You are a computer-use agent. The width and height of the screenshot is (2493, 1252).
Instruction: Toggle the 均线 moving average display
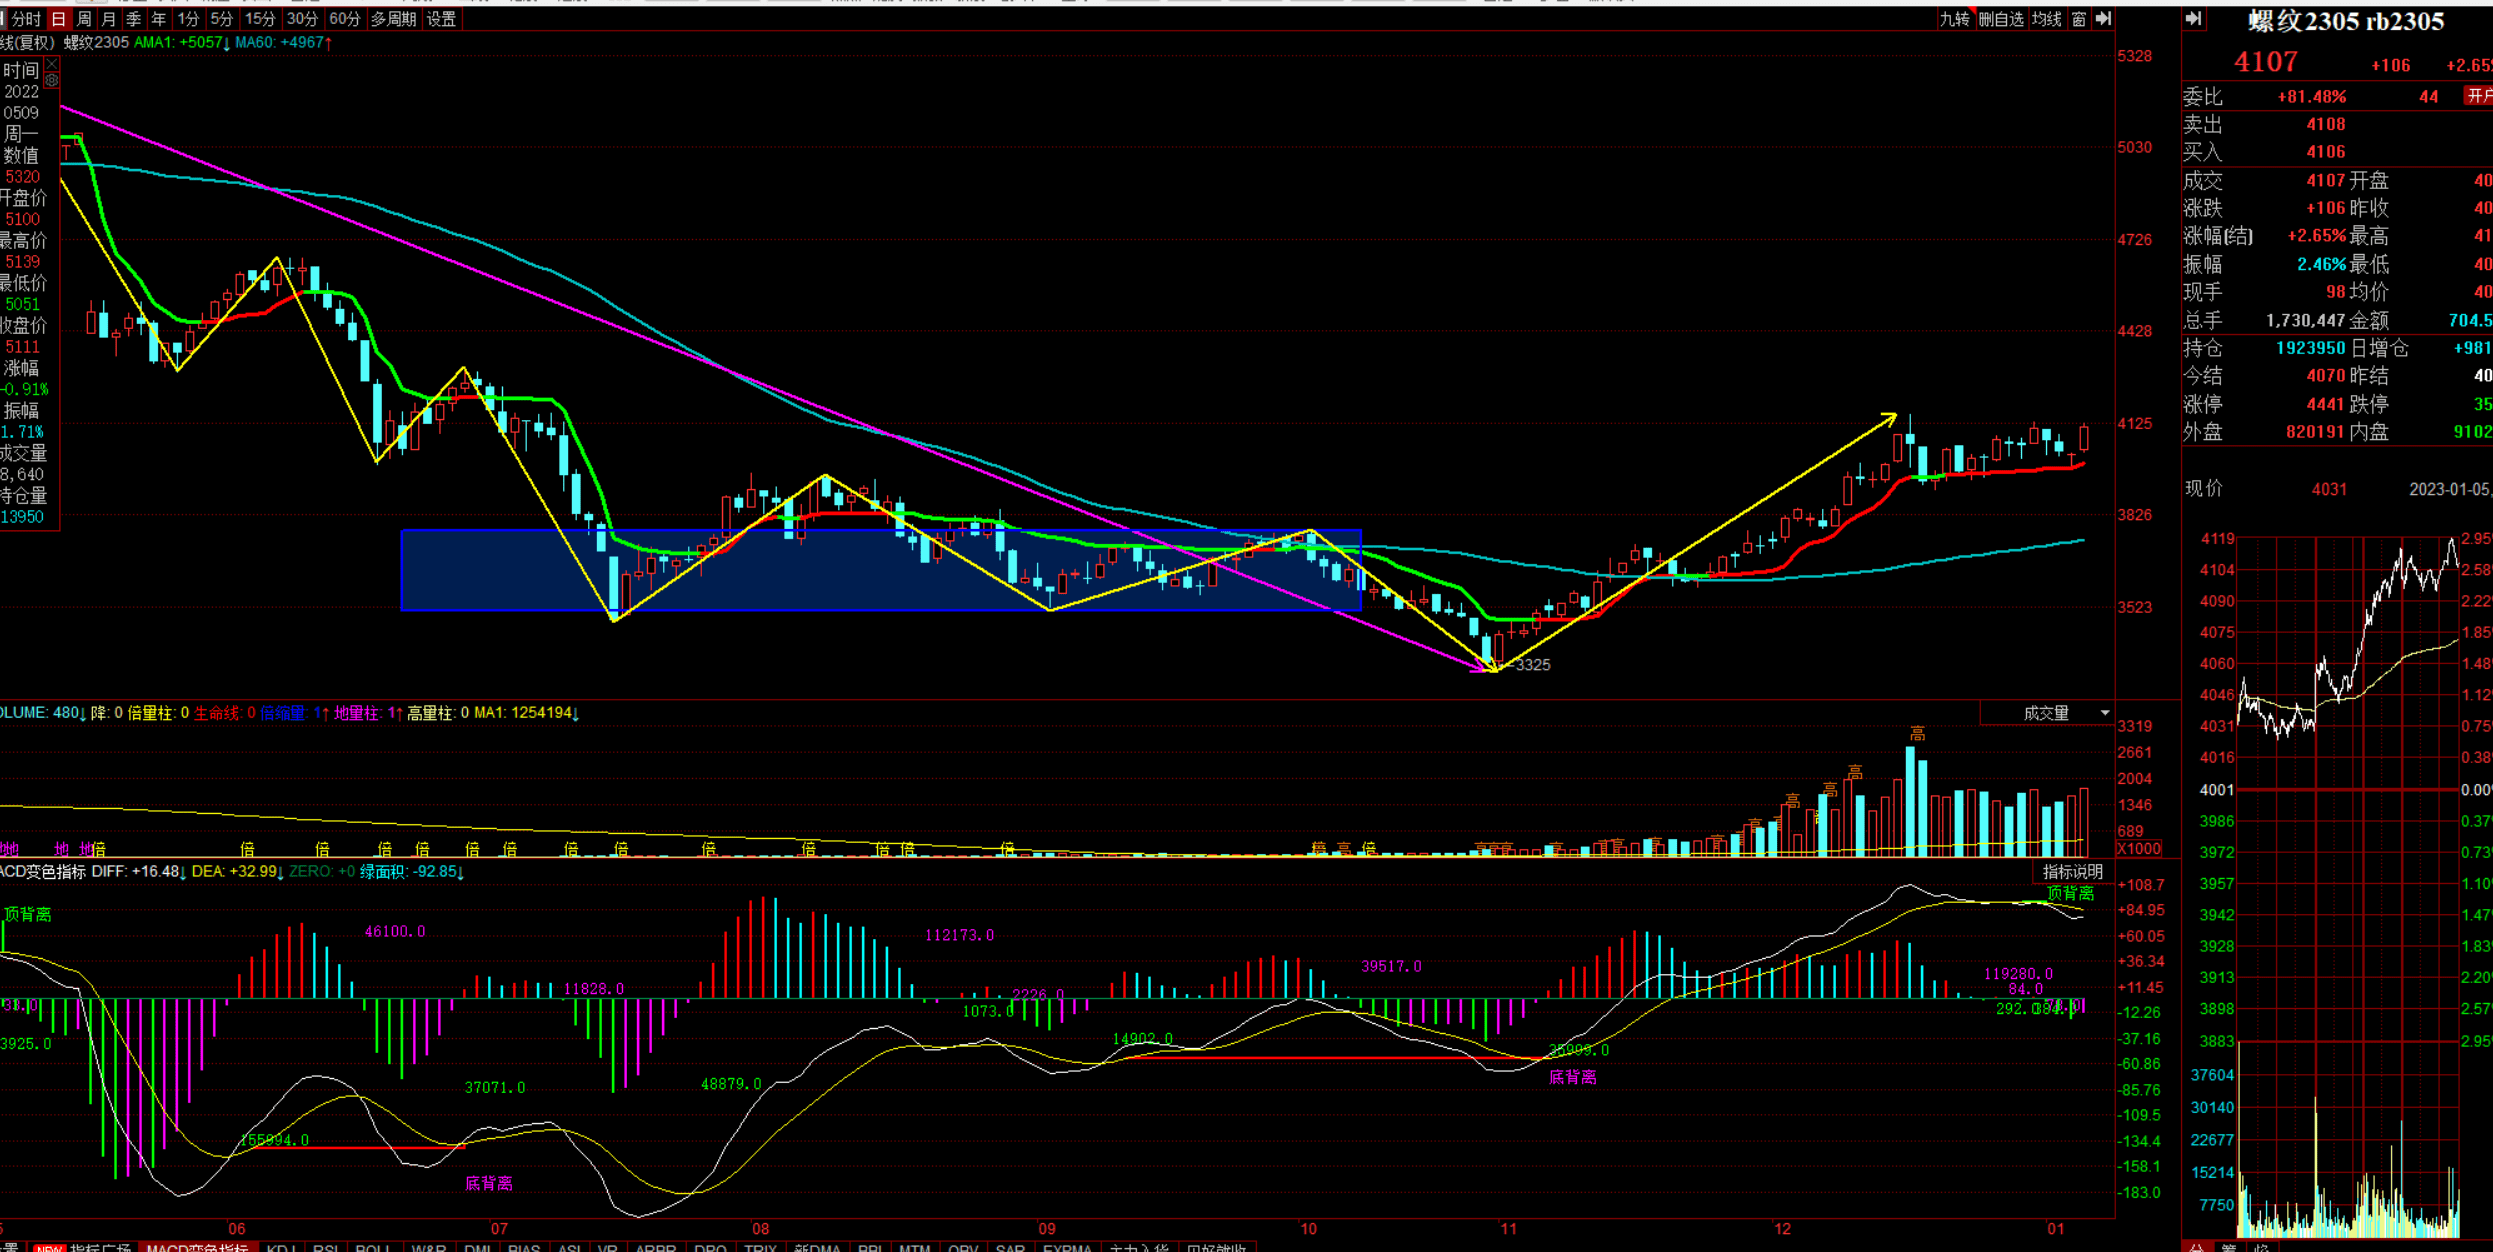tap(2046, 19)
